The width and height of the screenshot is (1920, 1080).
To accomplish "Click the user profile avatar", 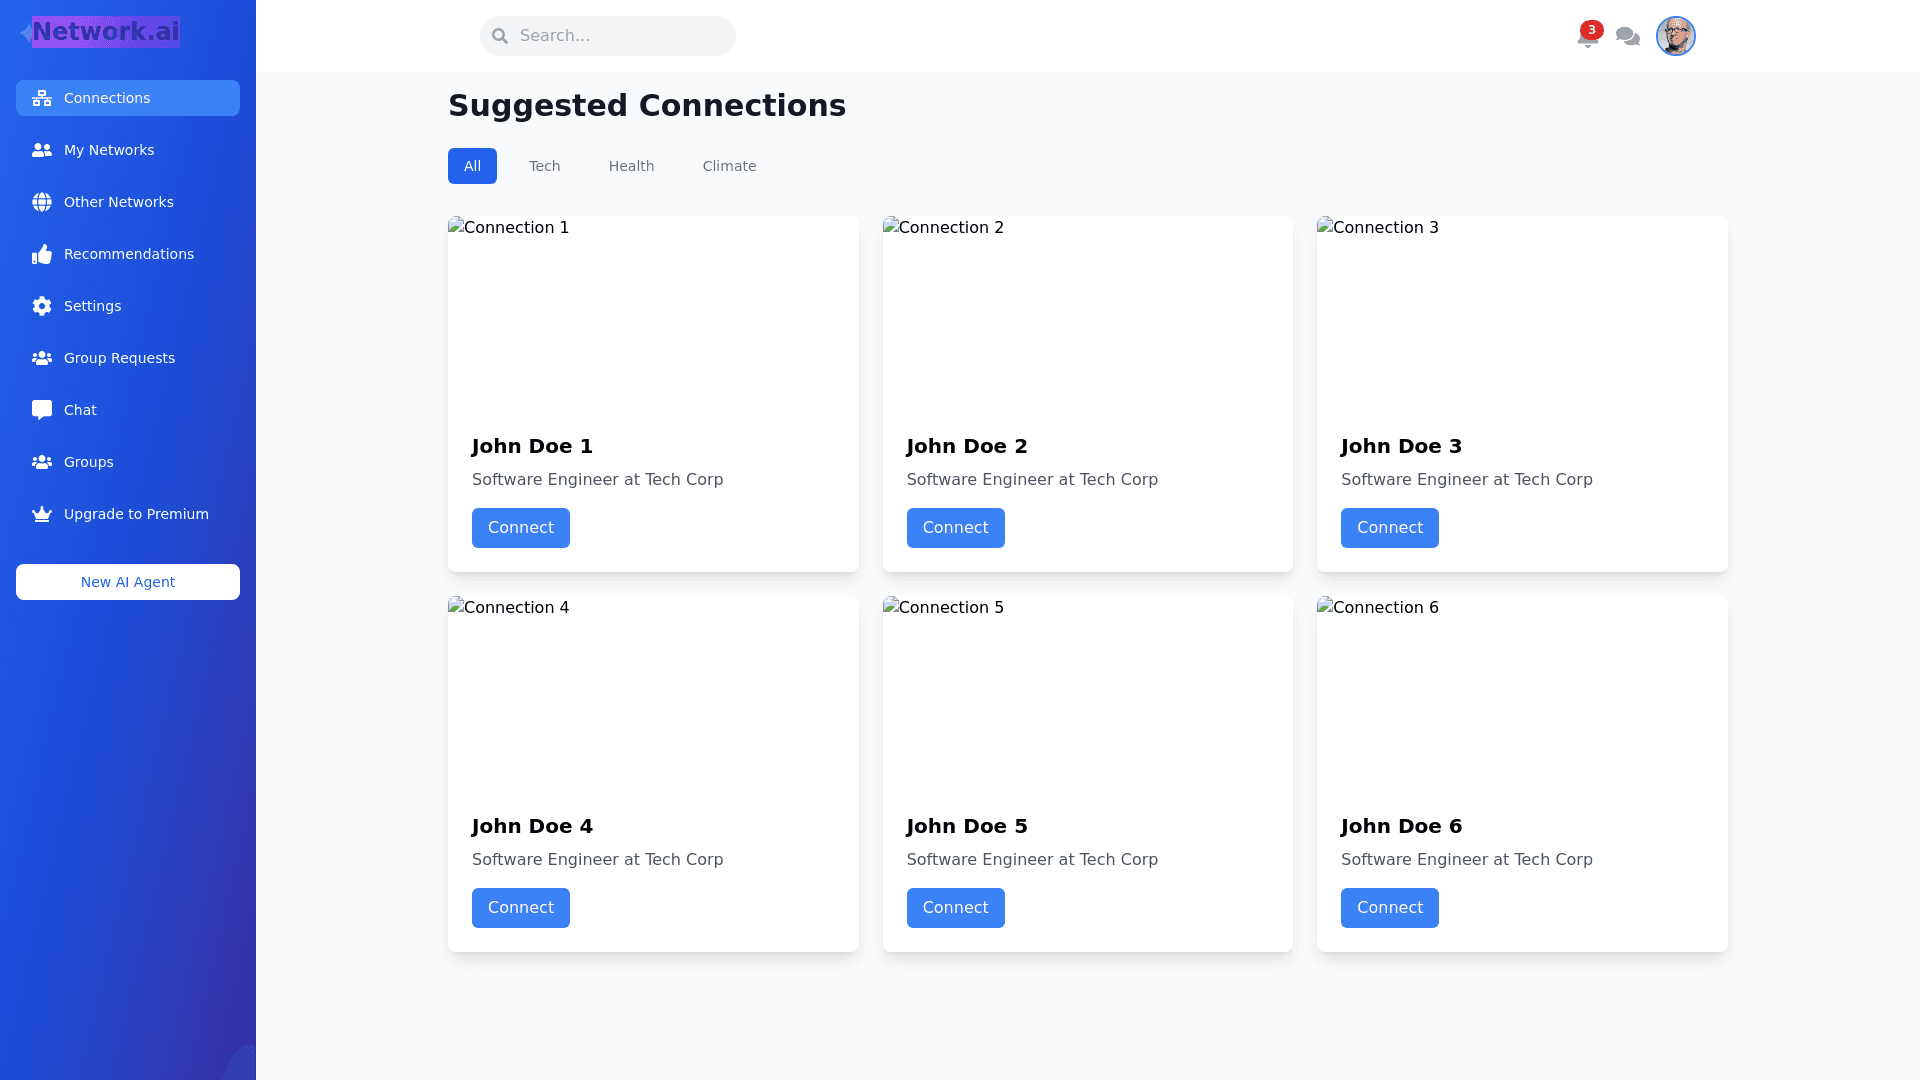I will click(1675, 36).
